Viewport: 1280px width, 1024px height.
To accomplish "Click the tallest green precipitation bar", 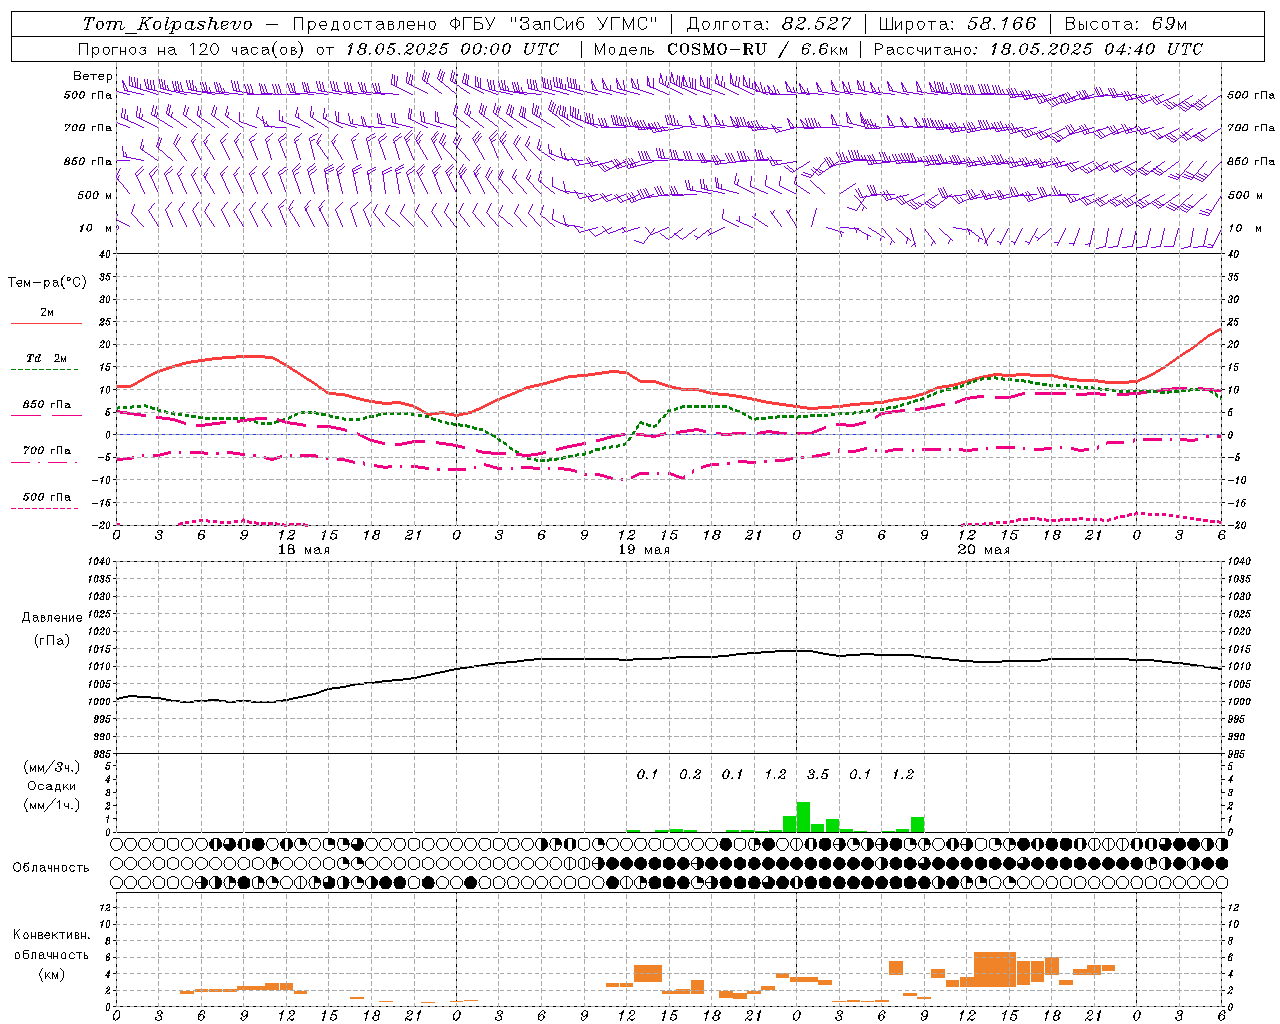I will point(803,817).
